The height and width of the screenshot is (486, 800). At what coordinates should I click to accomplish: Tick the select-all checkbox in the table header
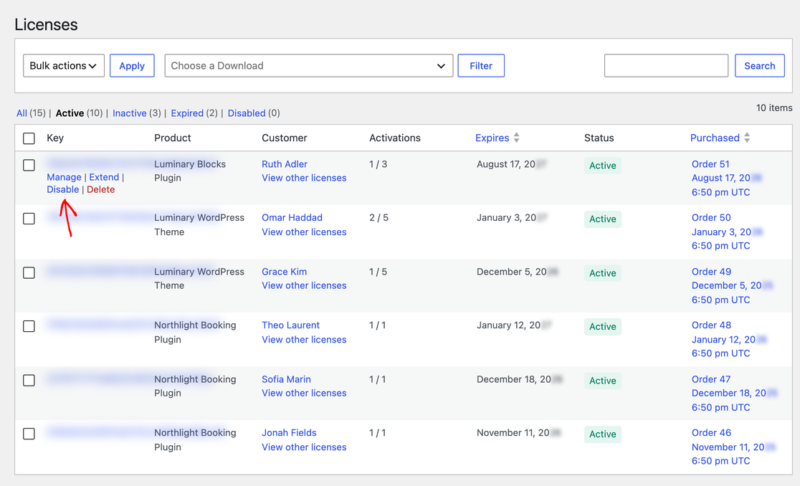[x=29, y=138]
